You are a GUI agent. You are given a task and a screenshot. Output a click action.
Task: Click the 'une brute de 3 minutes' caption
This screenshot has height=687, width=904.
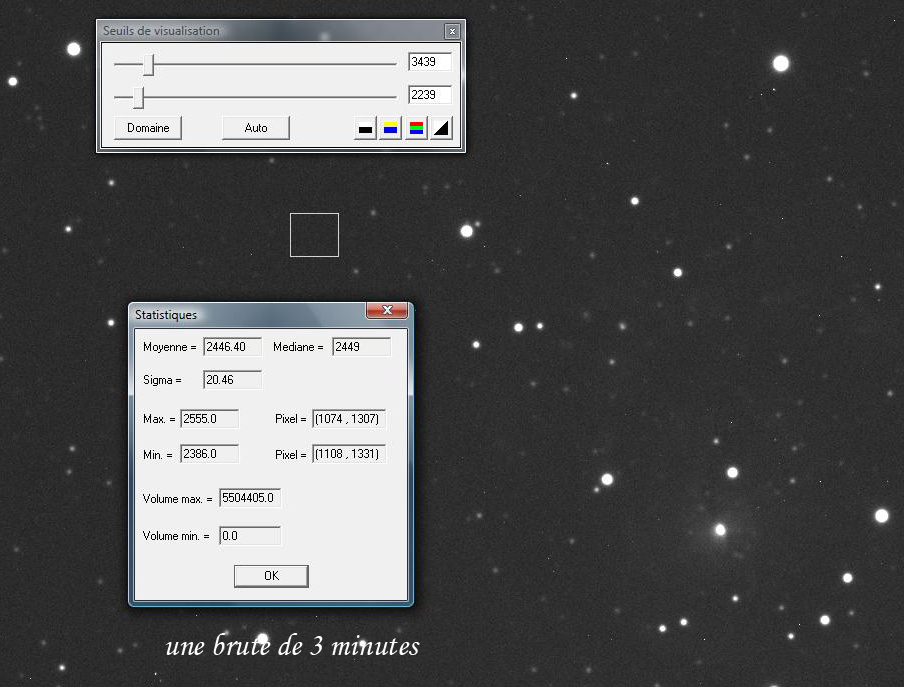[x=292, y=646]
